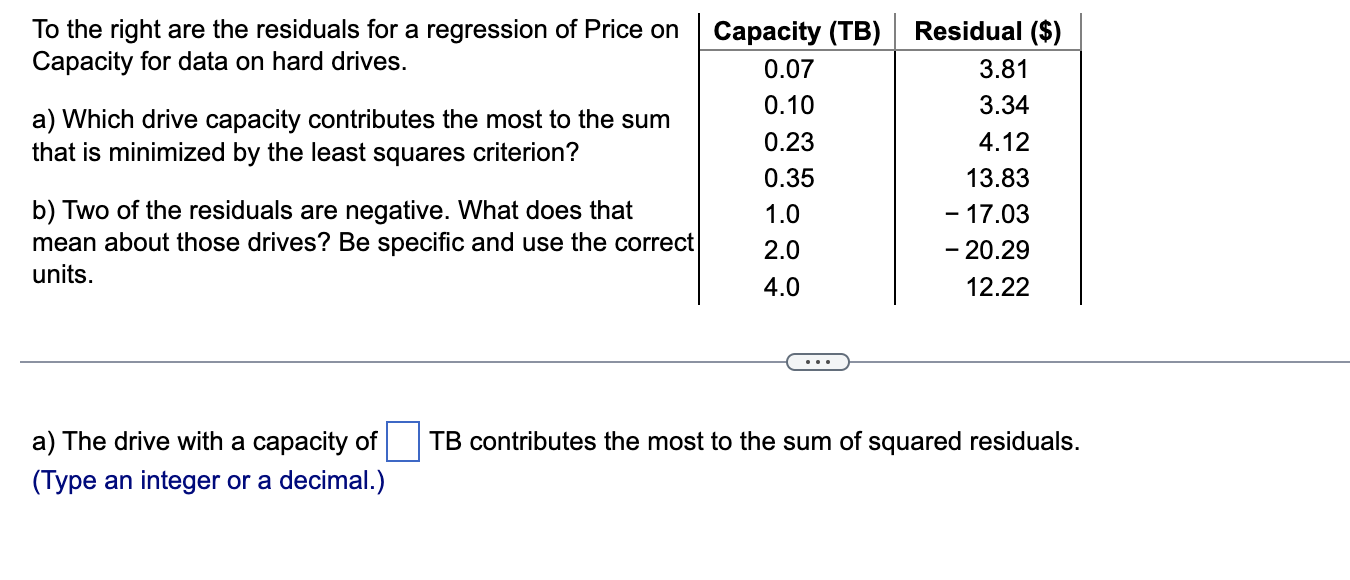Select the part a) question text
The image size is (1350, 580).
pyautogui.click(x=350, y=135)
